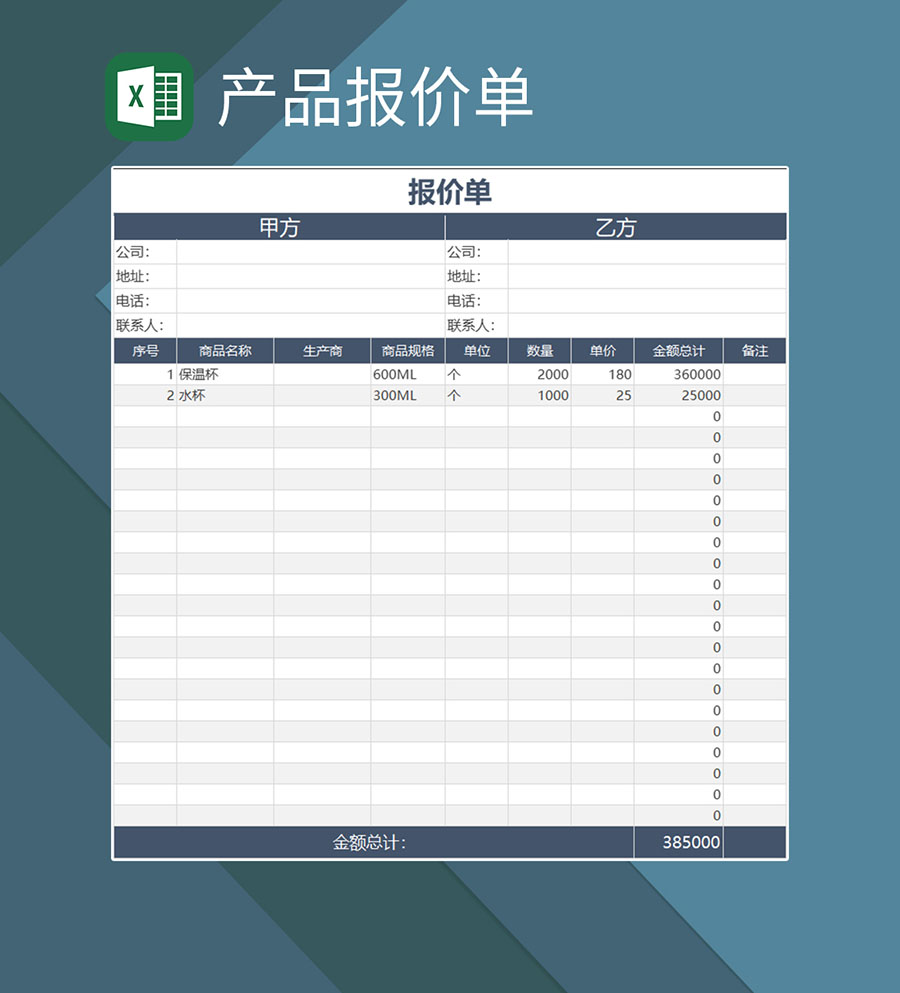Screen dimensions: 900x993
Task: Click the 乙方 地址 input field
Action: (x=646, y=277)
